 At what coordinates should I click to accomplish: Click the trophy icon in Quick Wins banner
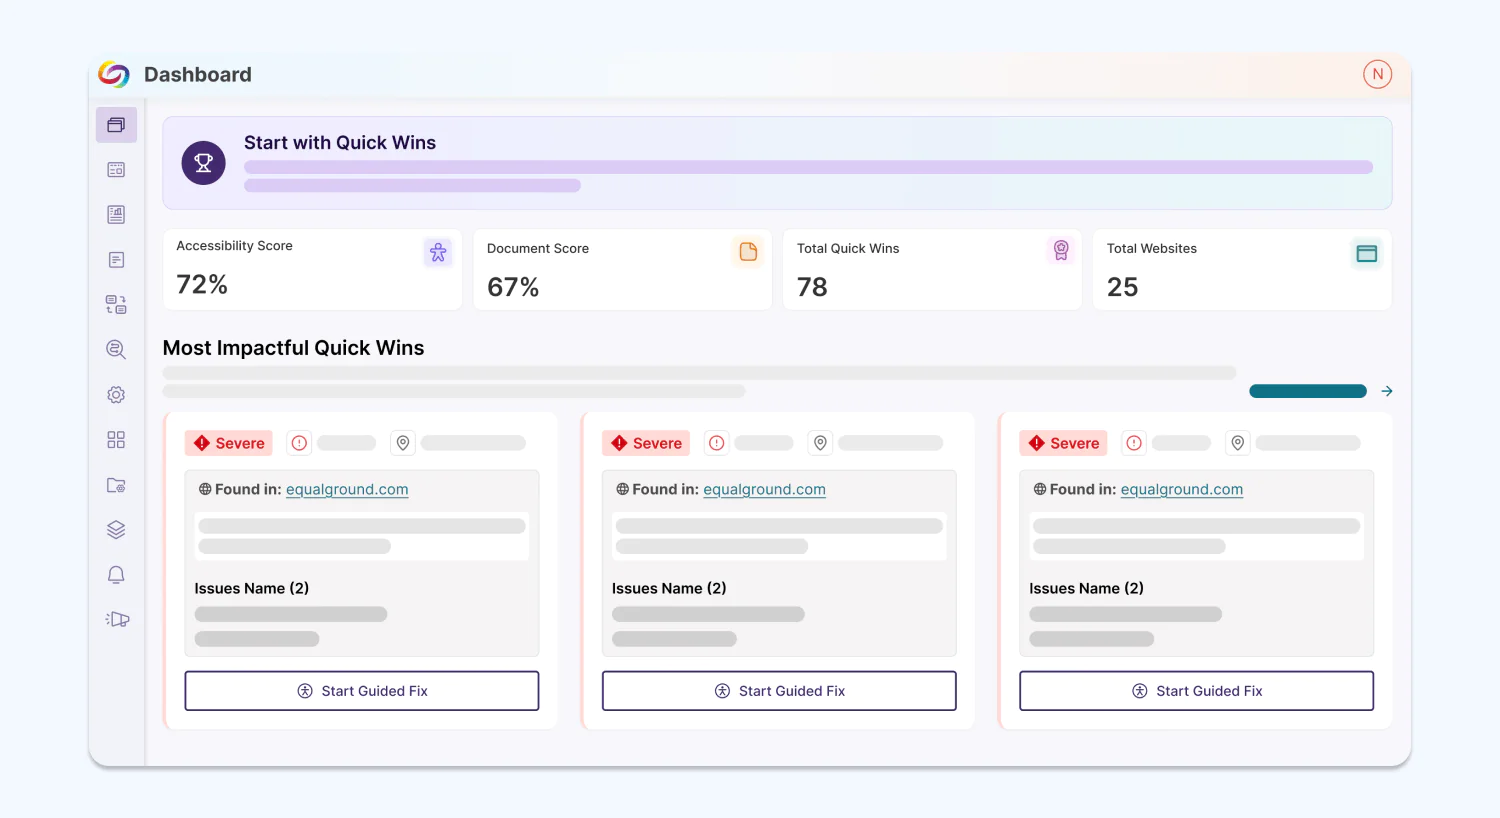click(x=203, y=162)
